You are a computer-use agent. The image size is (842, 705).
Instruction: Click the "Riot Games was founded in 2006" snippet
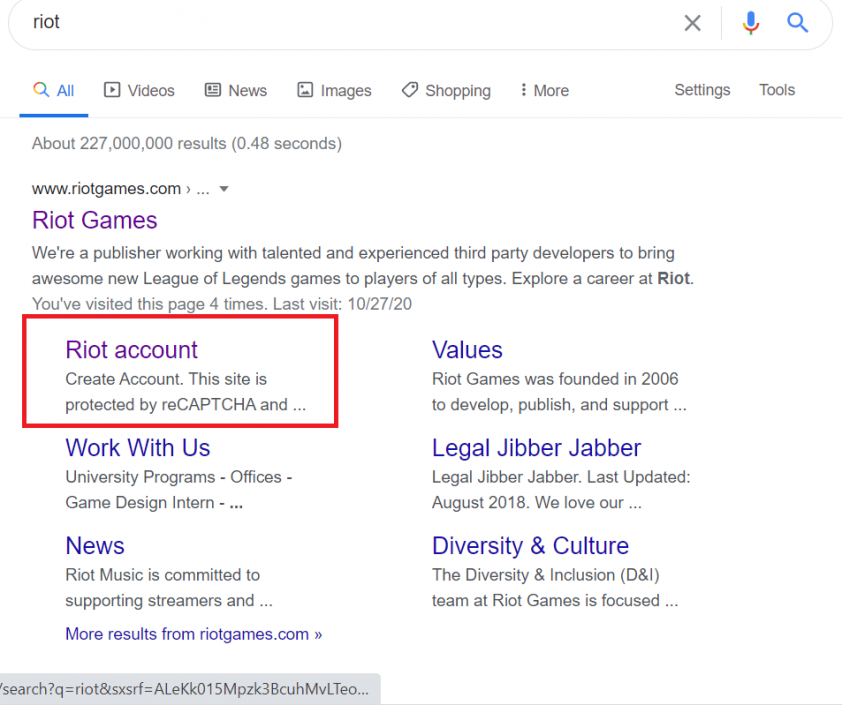coord(555,379)
